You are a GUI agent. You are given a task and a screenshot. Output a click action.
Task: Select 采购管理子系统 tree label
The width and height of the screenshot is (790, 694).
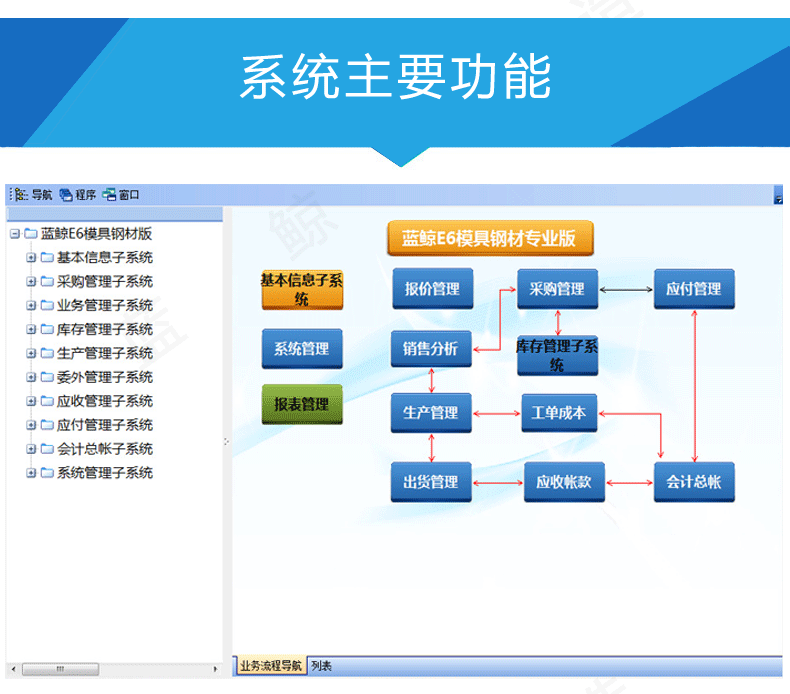(105, 282)
